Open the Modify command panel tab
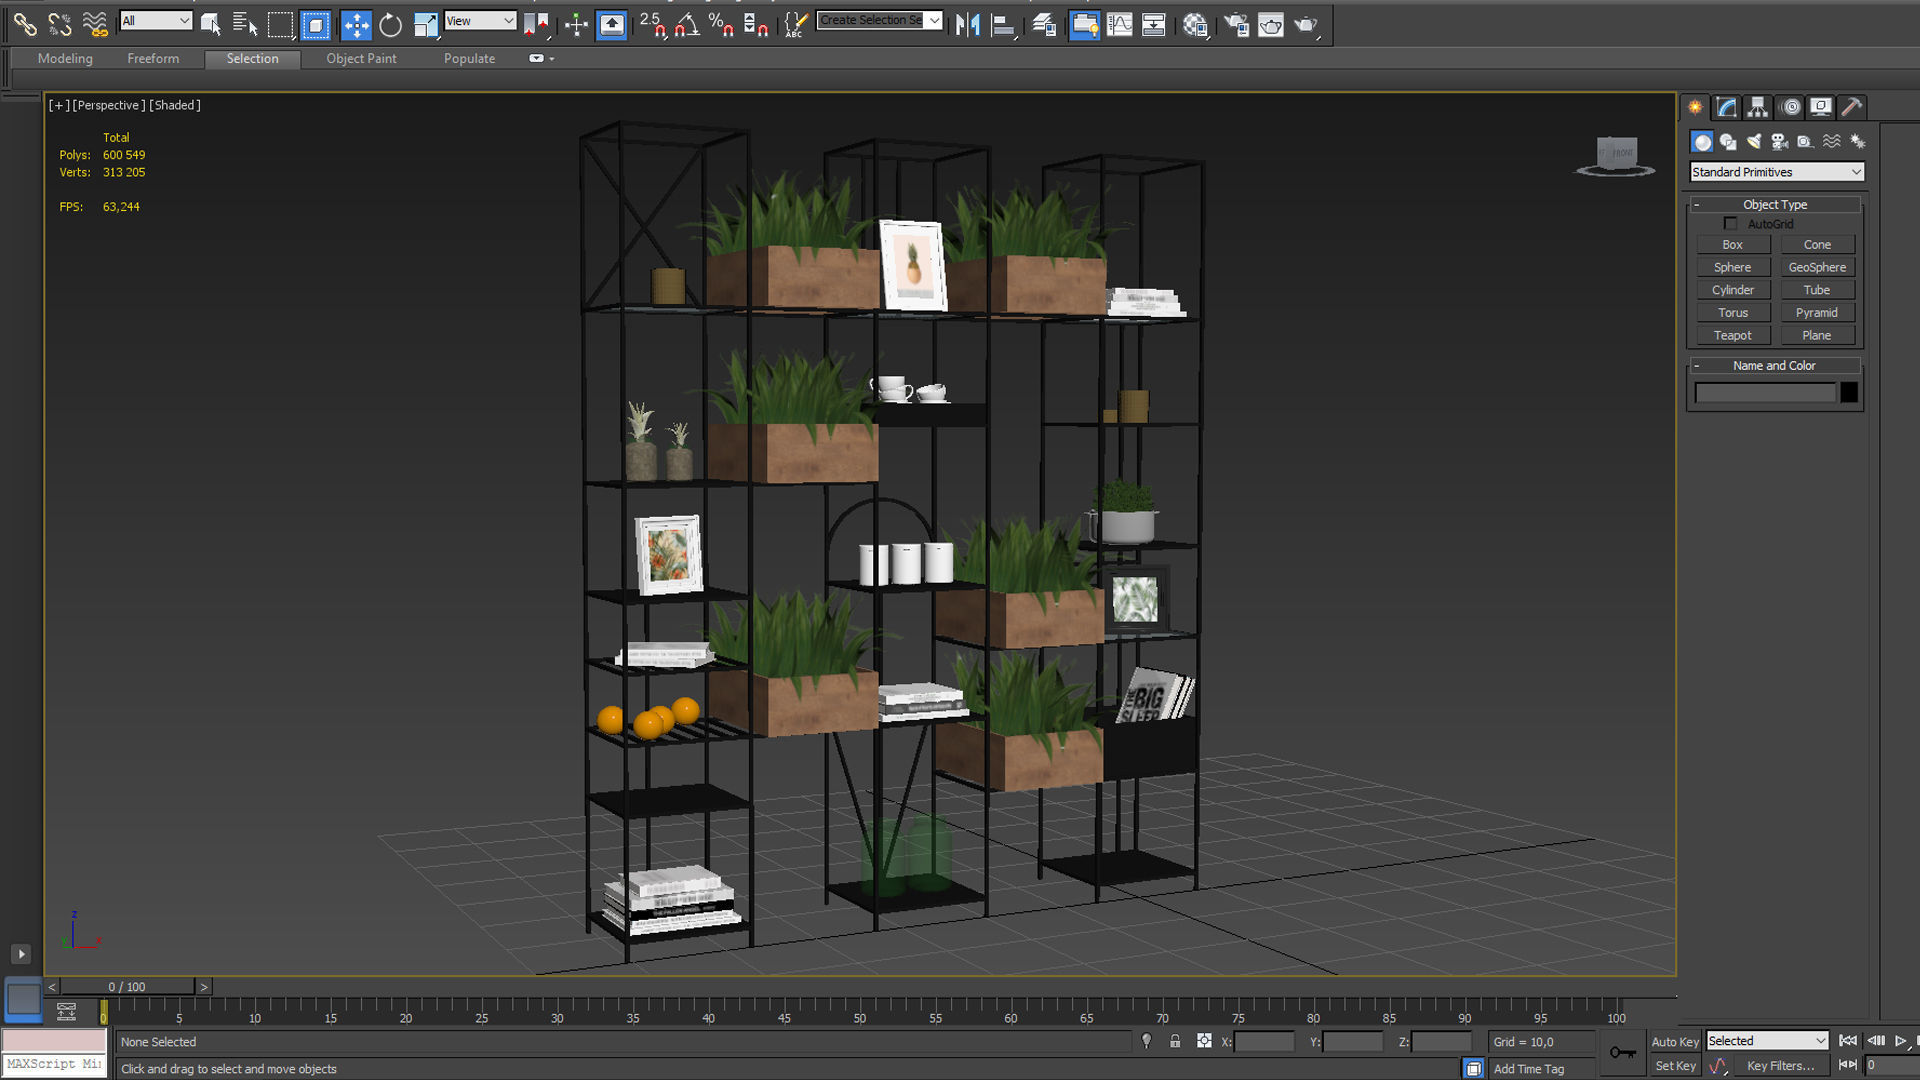This screenshot has width=1920, height=1080. [x=1727, y=107]
